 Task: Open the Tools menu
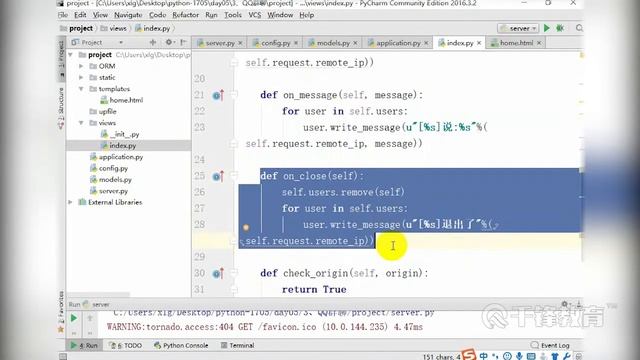pyautogui.click(x=233, y=15)
